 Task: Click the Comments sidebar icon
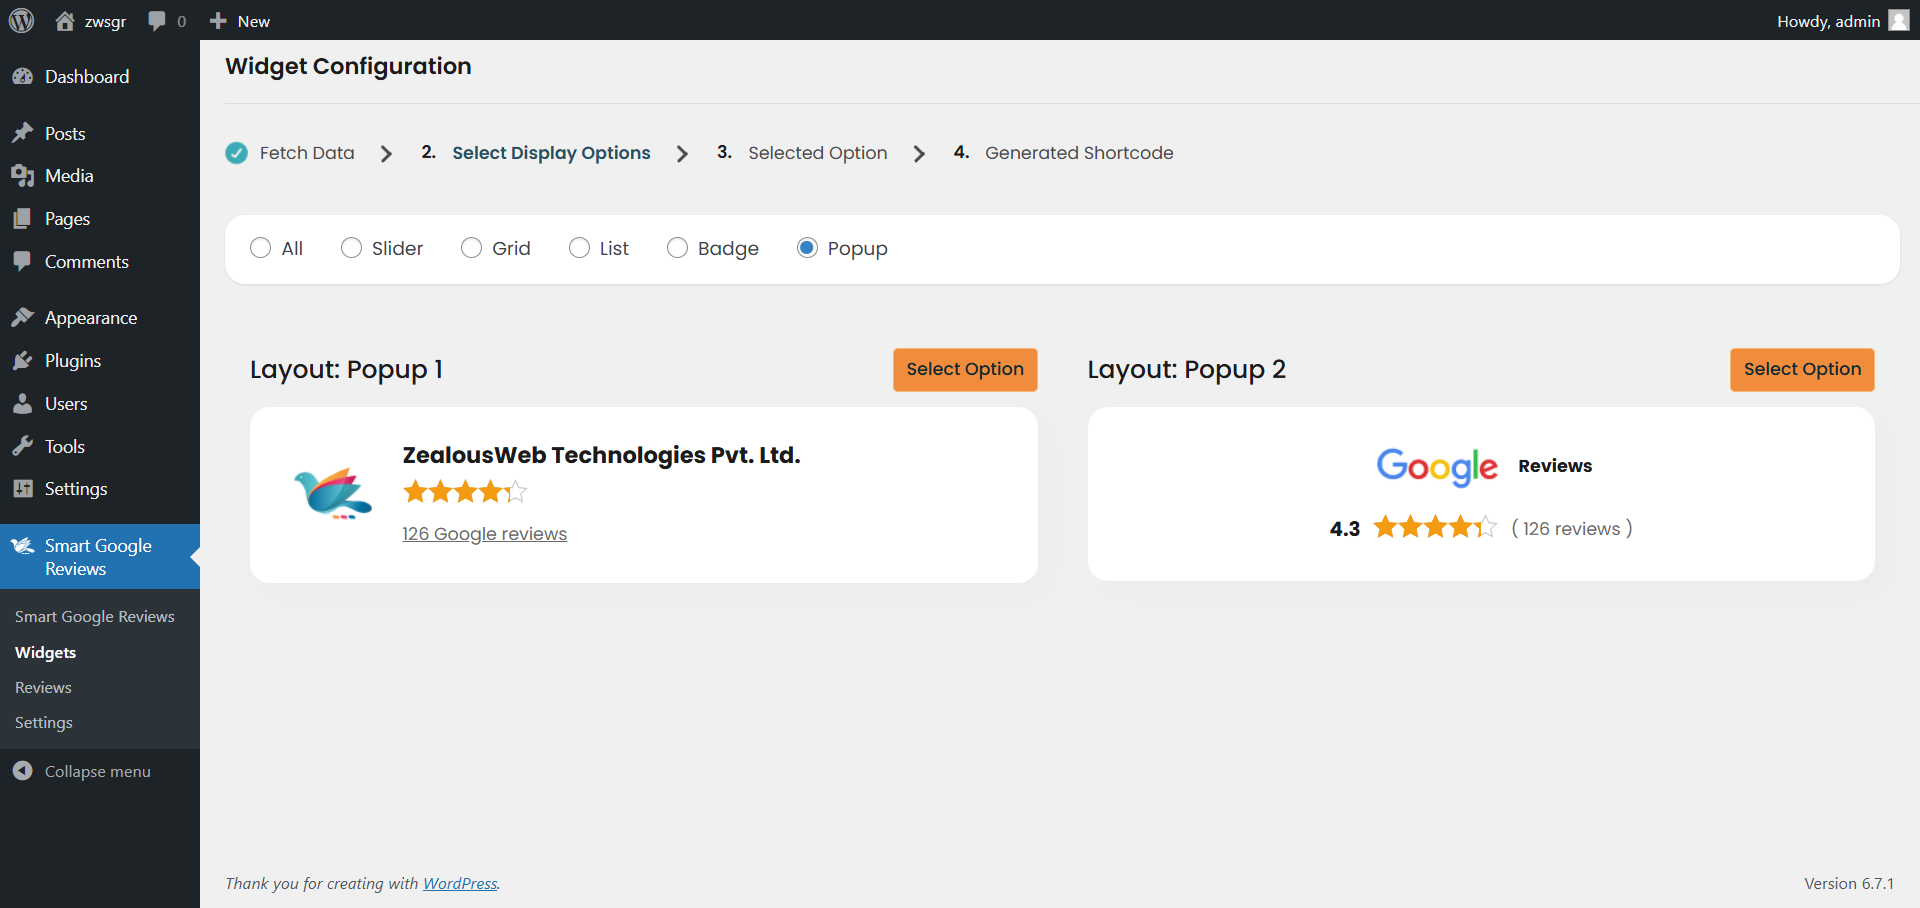point(23,262)
